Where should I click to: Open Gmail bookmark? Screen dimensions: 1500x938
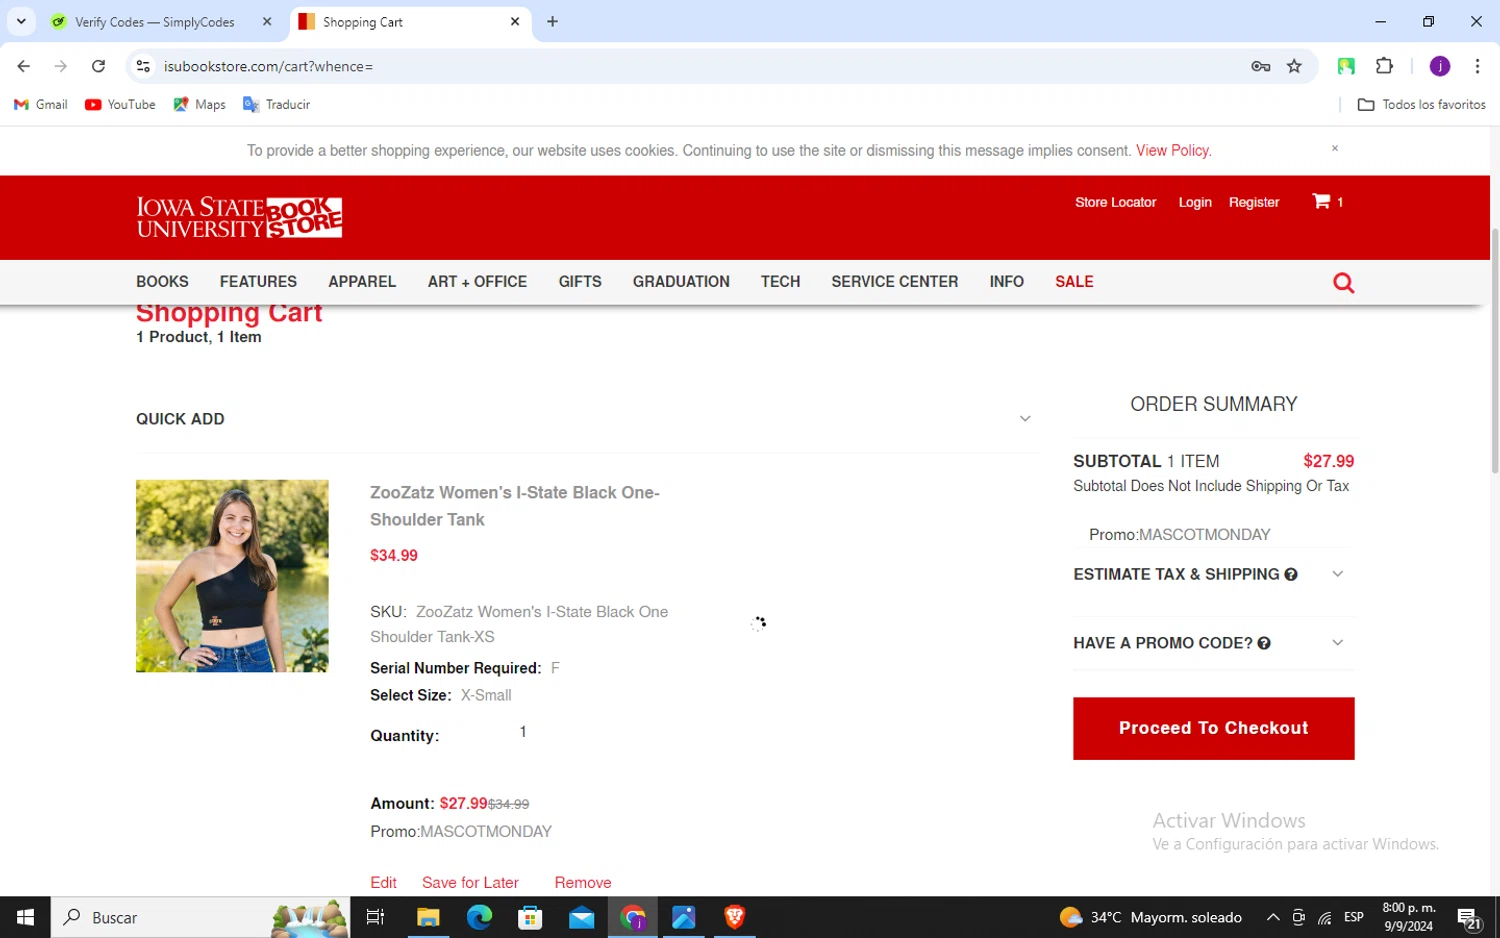coord(41,104)
